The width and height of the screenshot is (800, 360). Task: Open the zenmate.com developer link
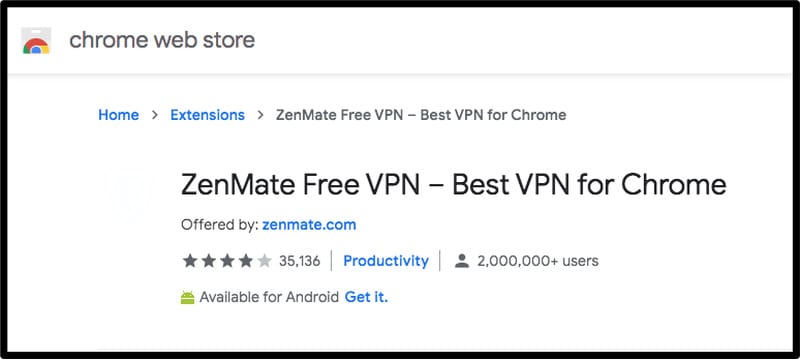[309, 225]
